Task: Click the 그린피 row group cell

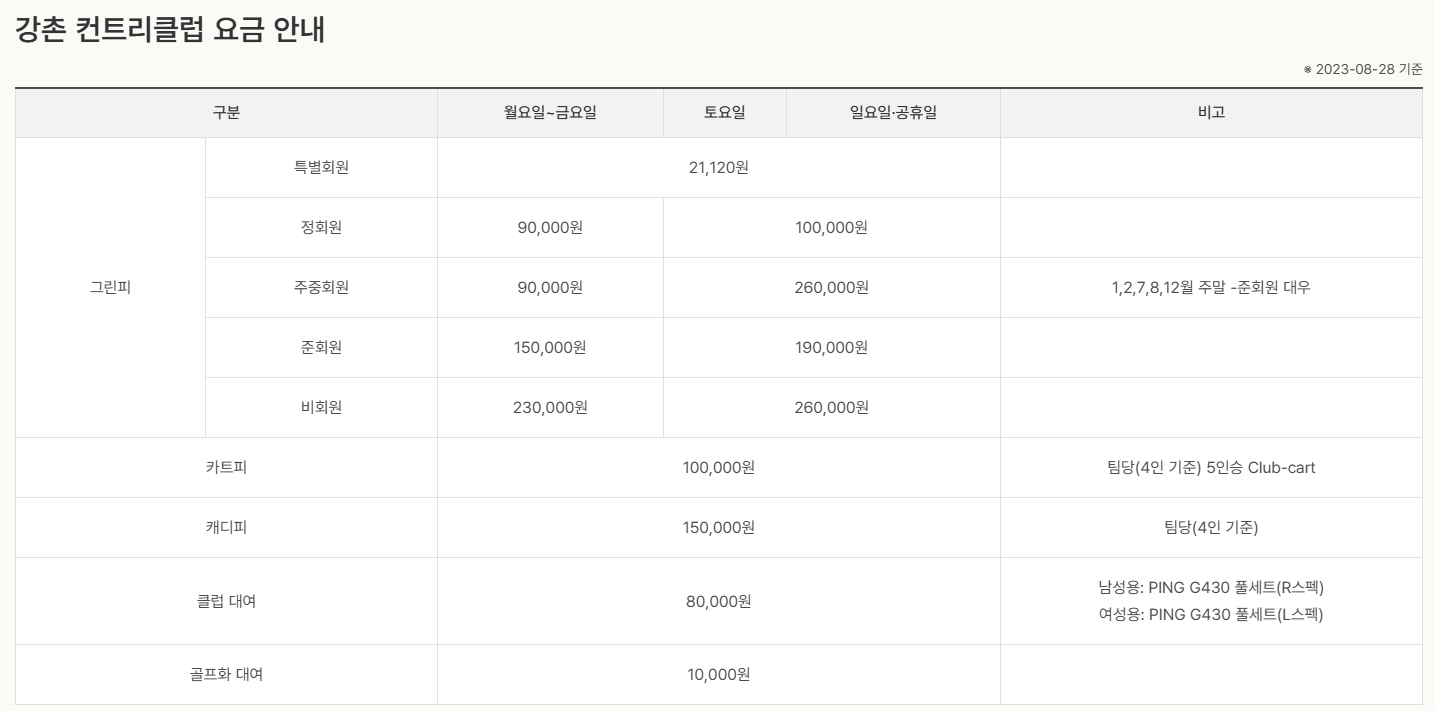Action: pyautogui.click(x=110, y=288)
